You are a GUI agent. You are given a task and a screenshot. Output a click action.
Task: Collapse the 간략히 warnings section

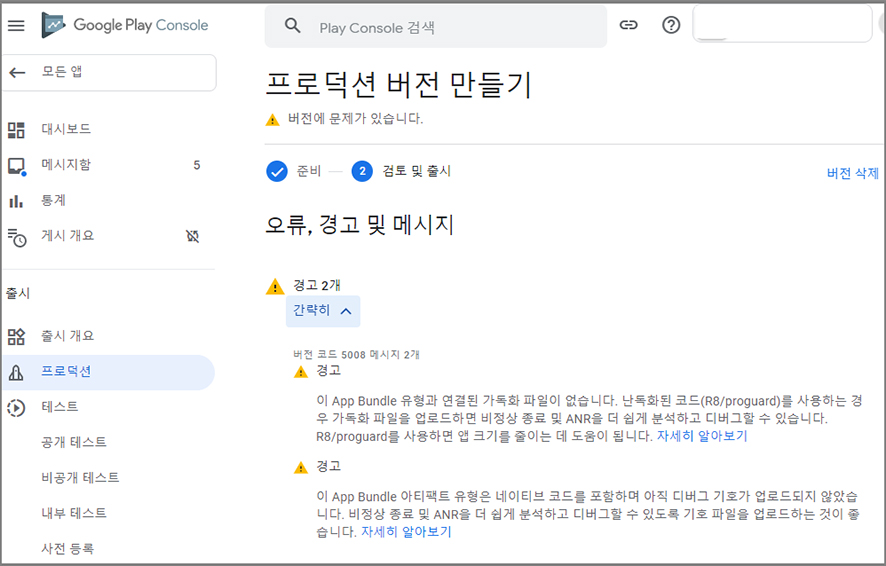tap(322, 311)
